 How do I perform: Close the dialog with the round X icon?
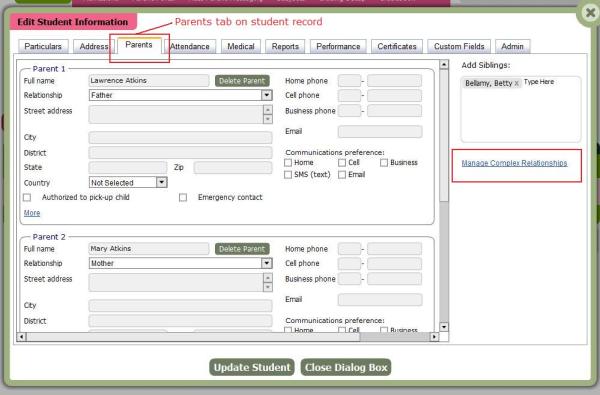click(x=590, y=13)
